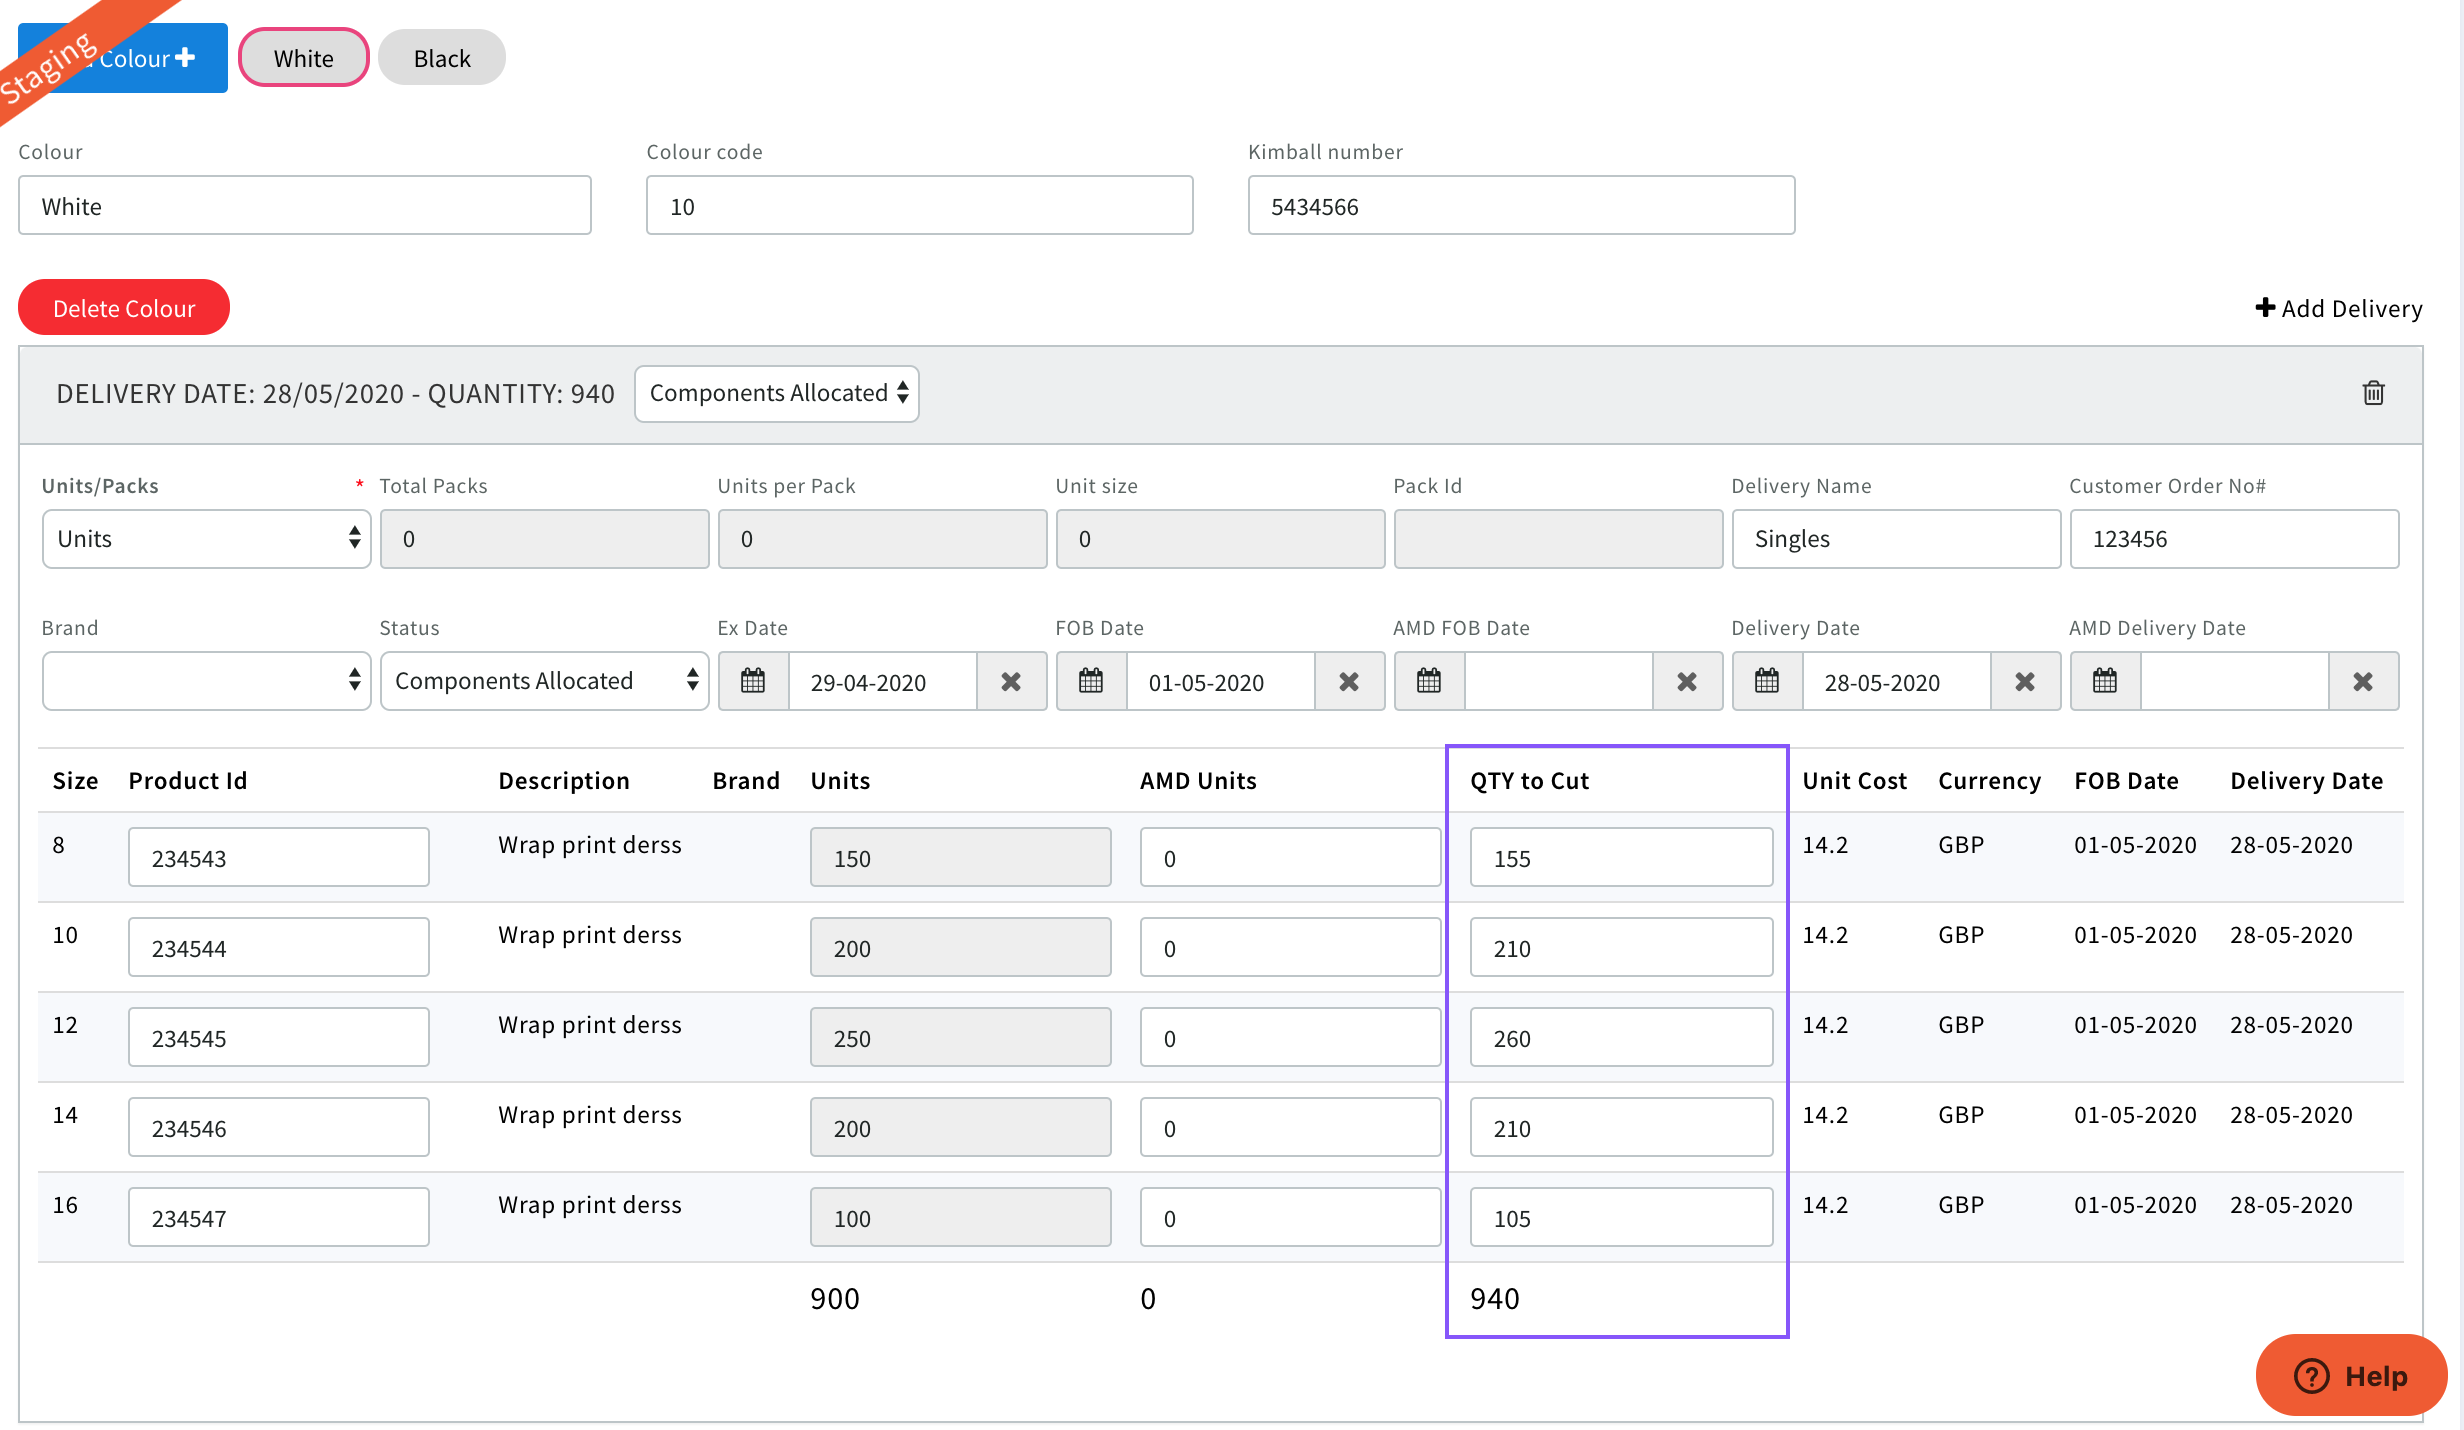Clear the Ex Date with the X icon
Image resolution: width=2464 pixels, height=1430 pixels.
click(1011, 681)
